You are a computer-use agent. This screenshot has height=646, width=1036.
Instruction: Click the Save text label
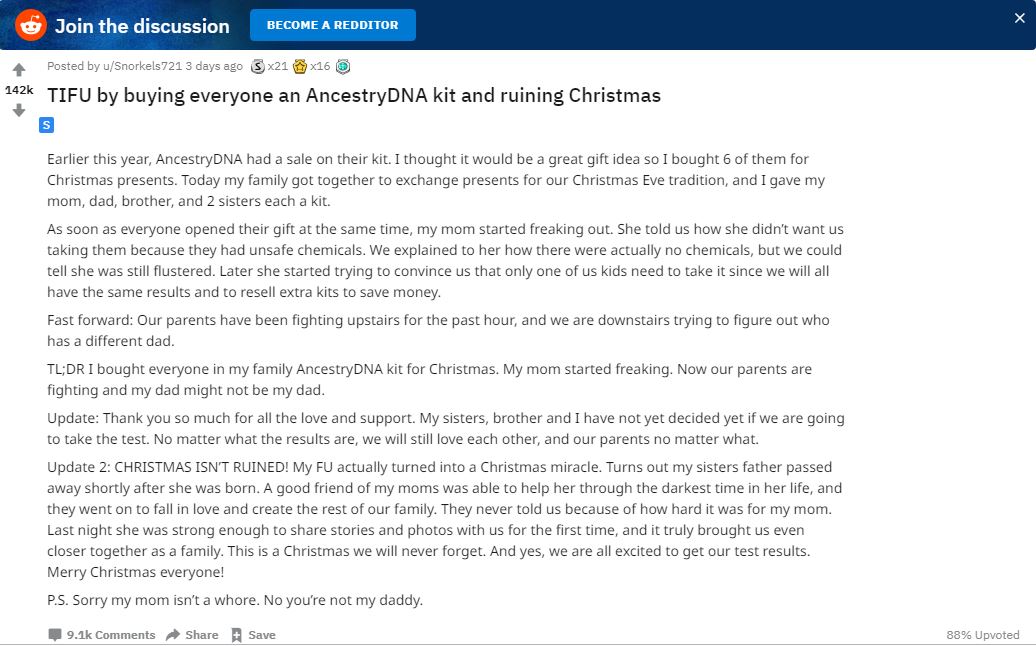tap(262, 635)
